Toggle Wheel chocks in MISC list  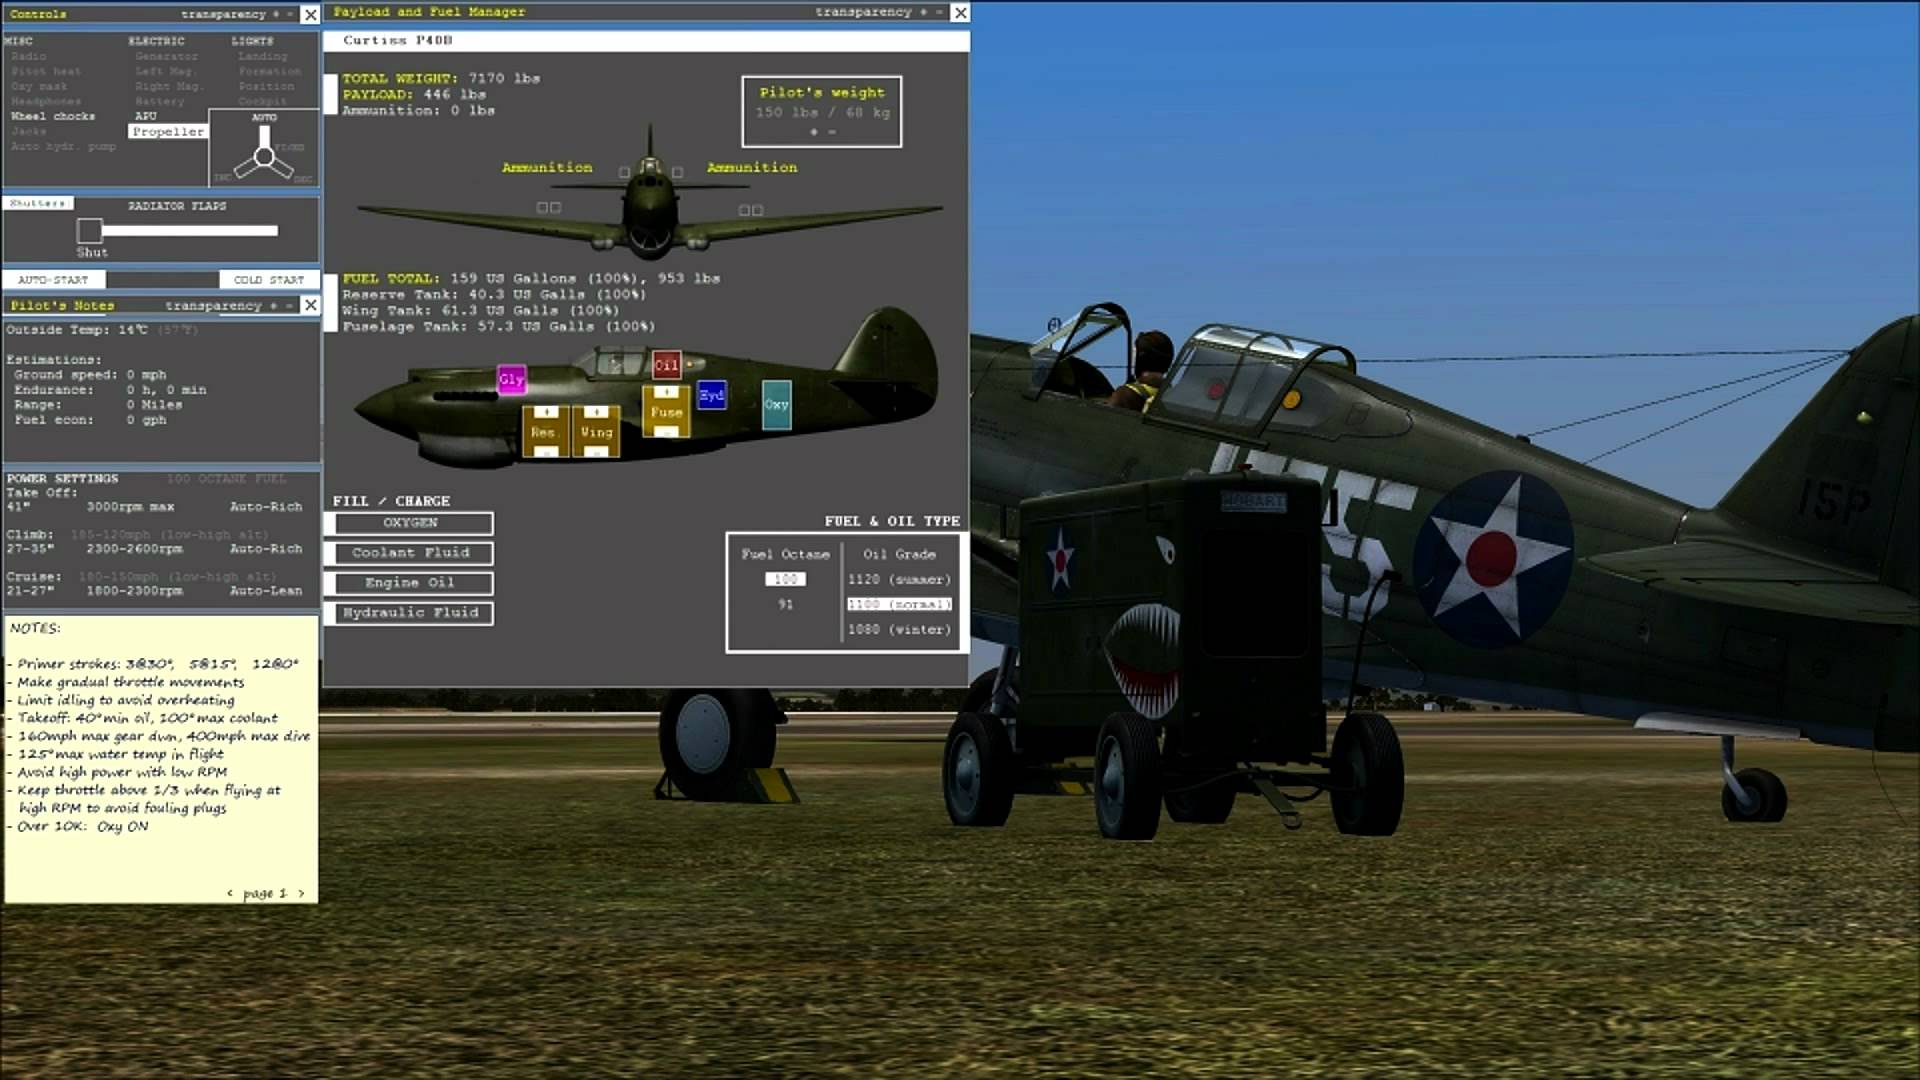[x=53, y=116]
